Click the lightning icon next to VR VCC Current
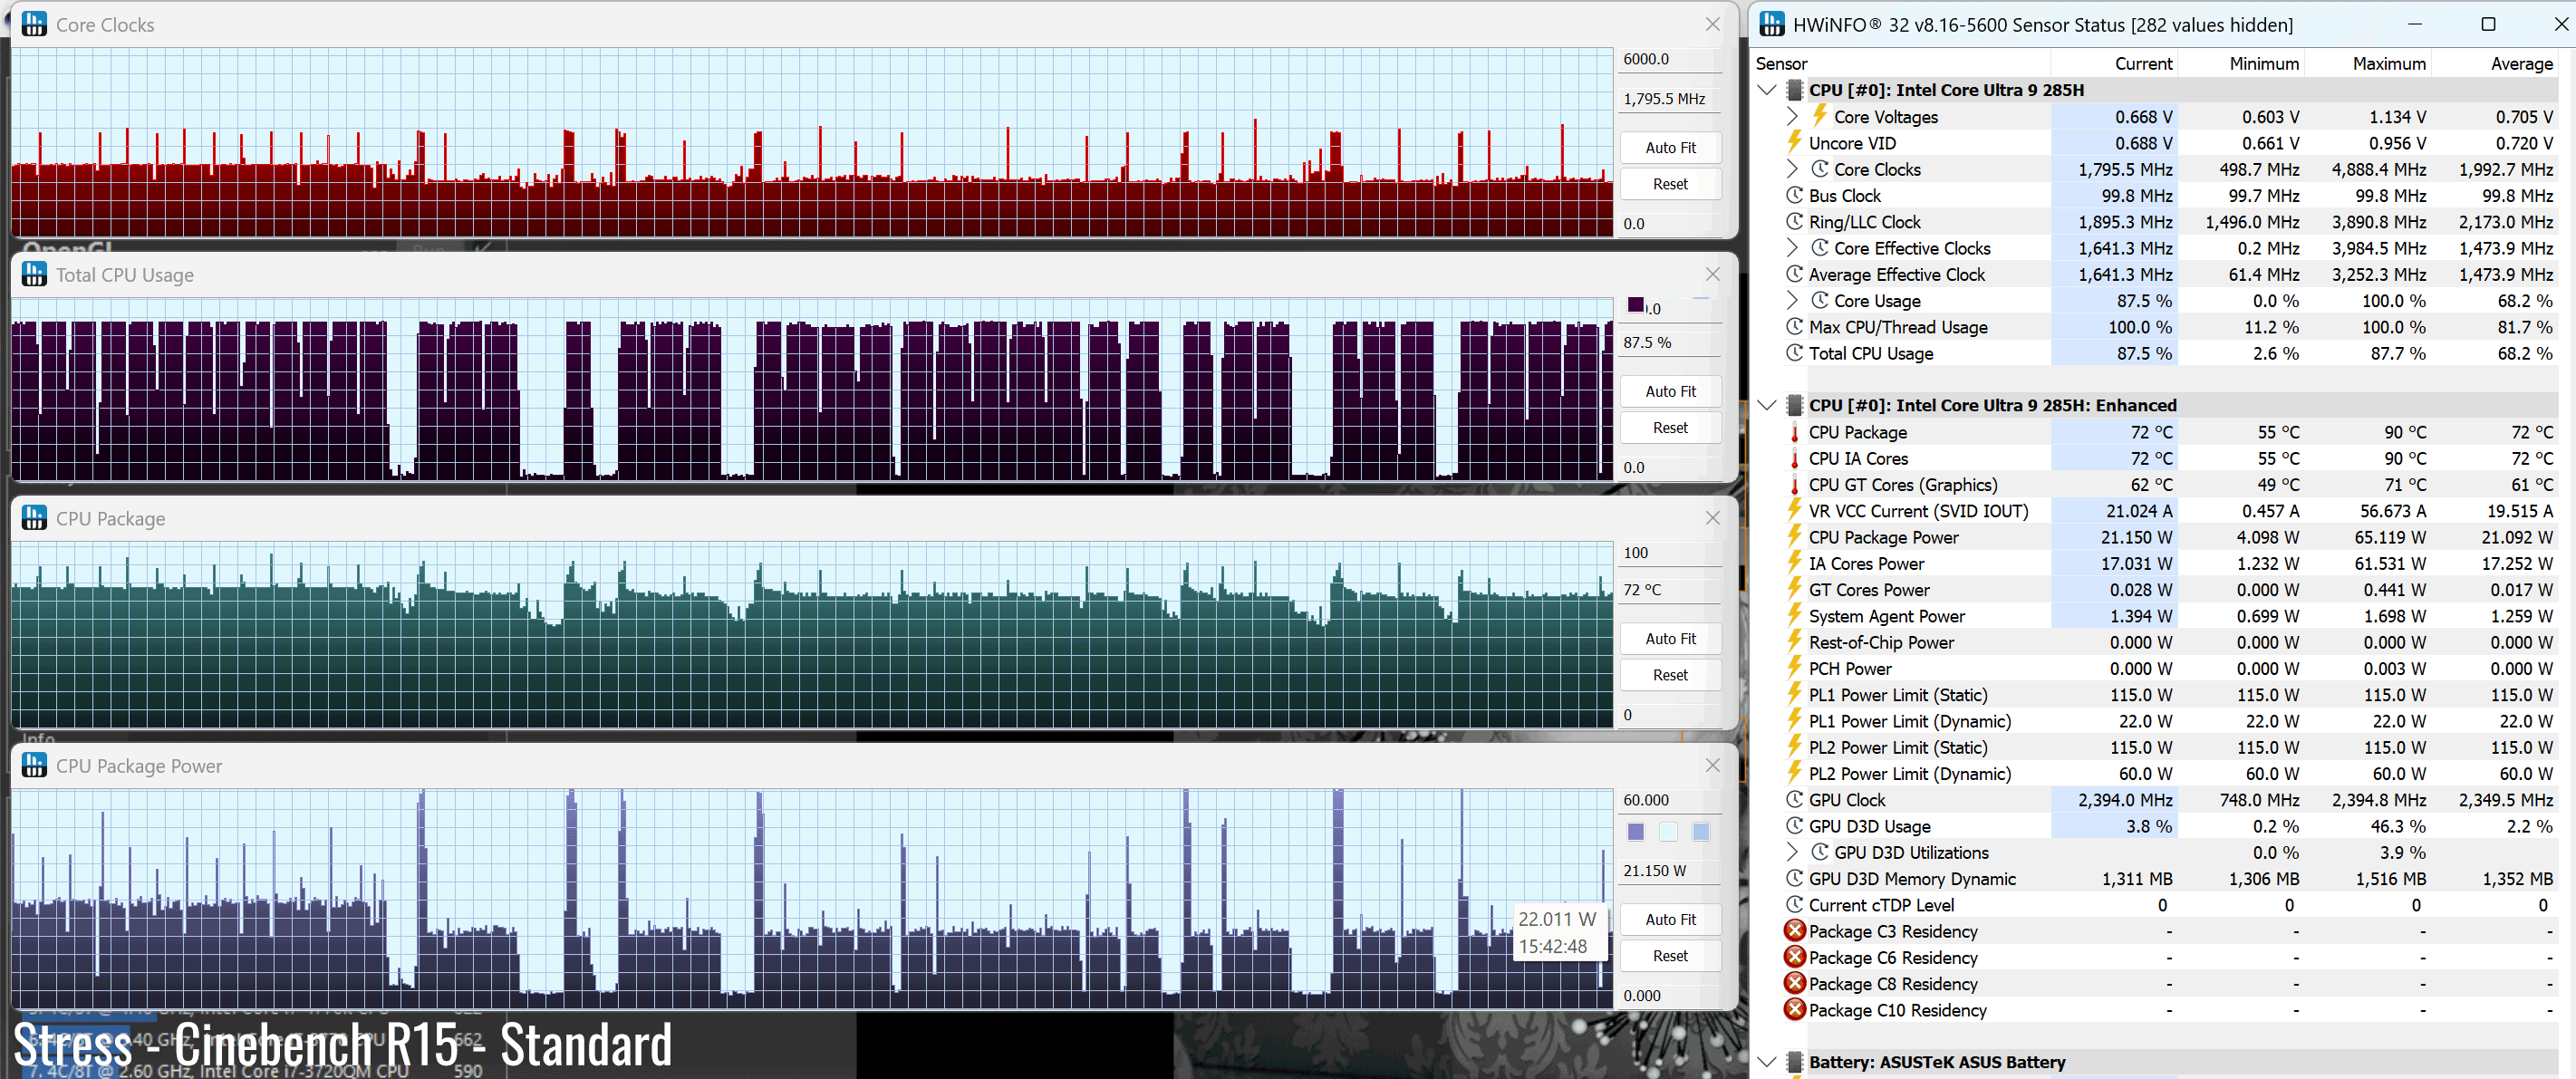The width and height of the screenshot is (2576, 1079). click(x=1795, y=510)
